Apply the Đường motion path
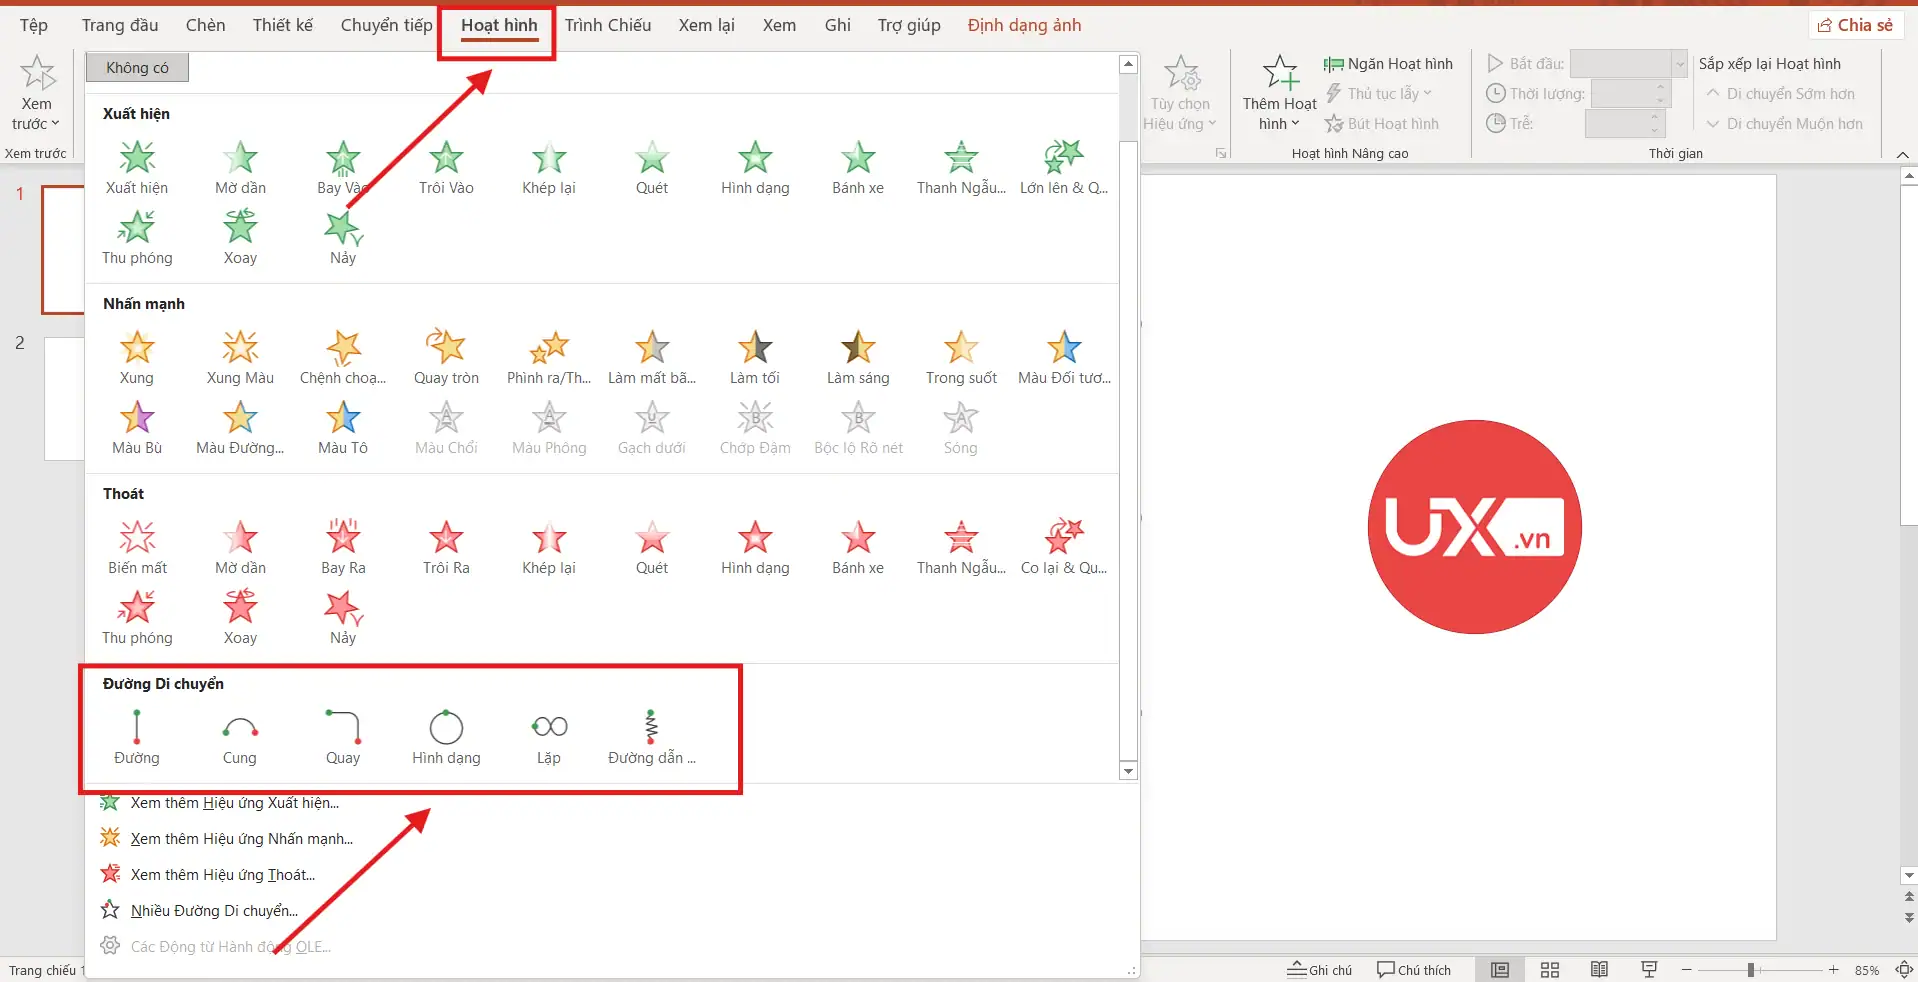Screen dimensions: 1918x982 [x=137, y=738]
